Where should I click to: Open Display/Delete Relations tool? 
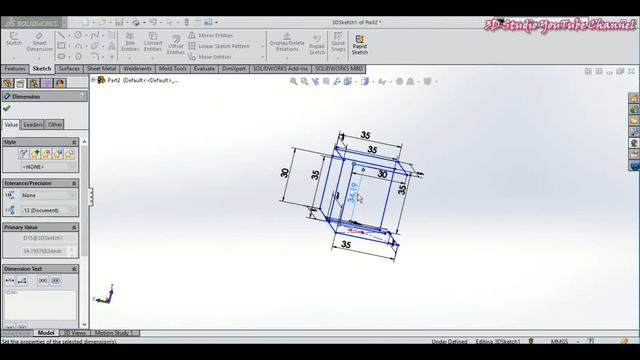(x=287, y=42)
